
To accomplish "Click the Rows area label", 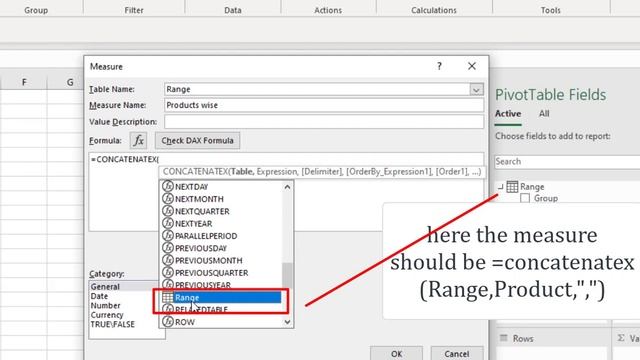I will [x=523, y=338].
